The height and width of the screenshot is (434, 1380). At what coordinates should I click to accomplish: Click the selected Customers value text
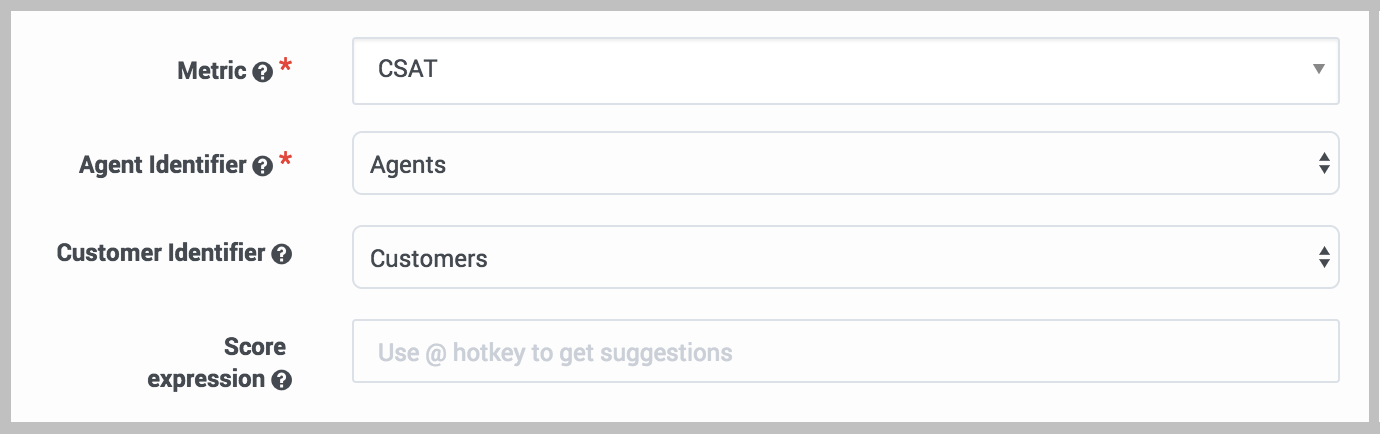(428, 258)
